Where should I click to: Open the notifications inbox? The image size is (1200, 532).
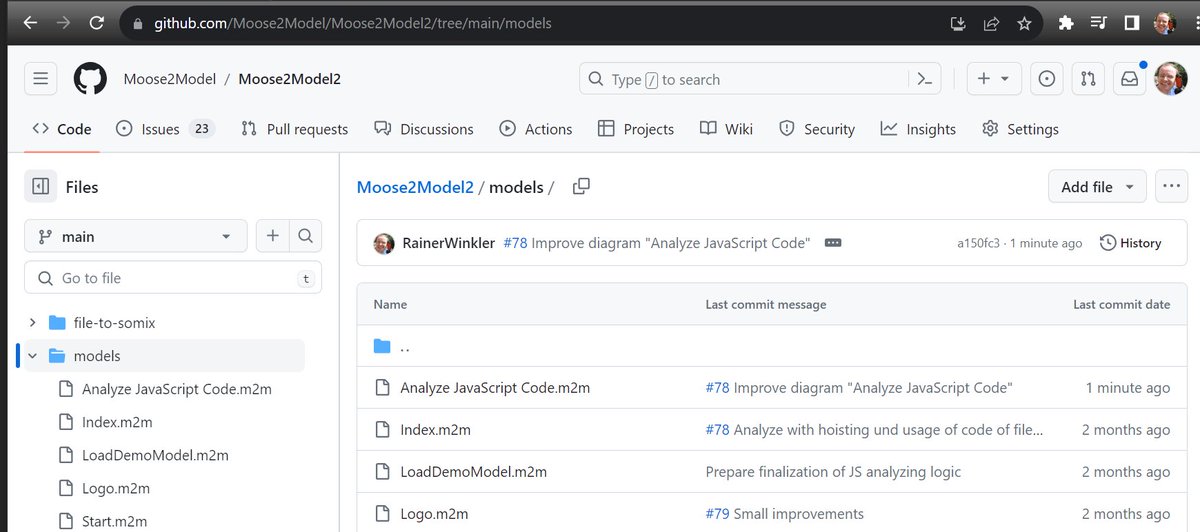1129,79
